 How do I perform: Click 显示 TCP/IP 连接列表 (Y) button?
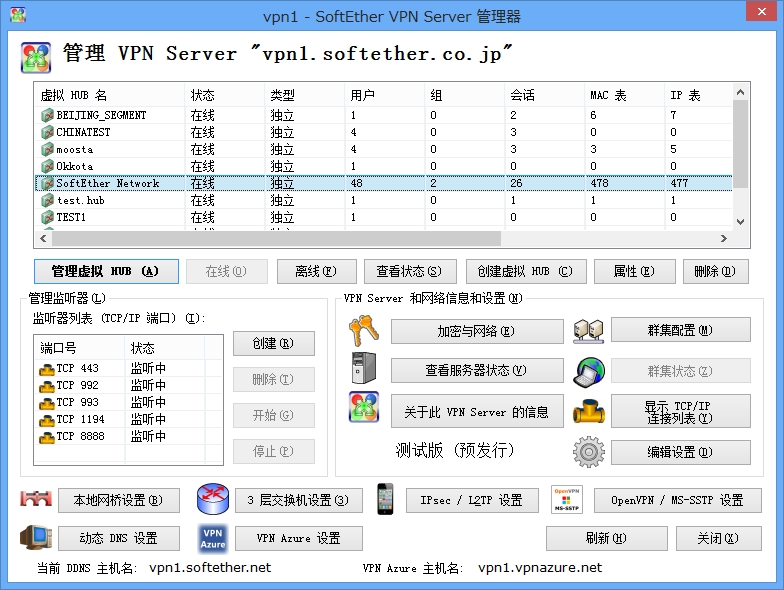tap(680, 412)
